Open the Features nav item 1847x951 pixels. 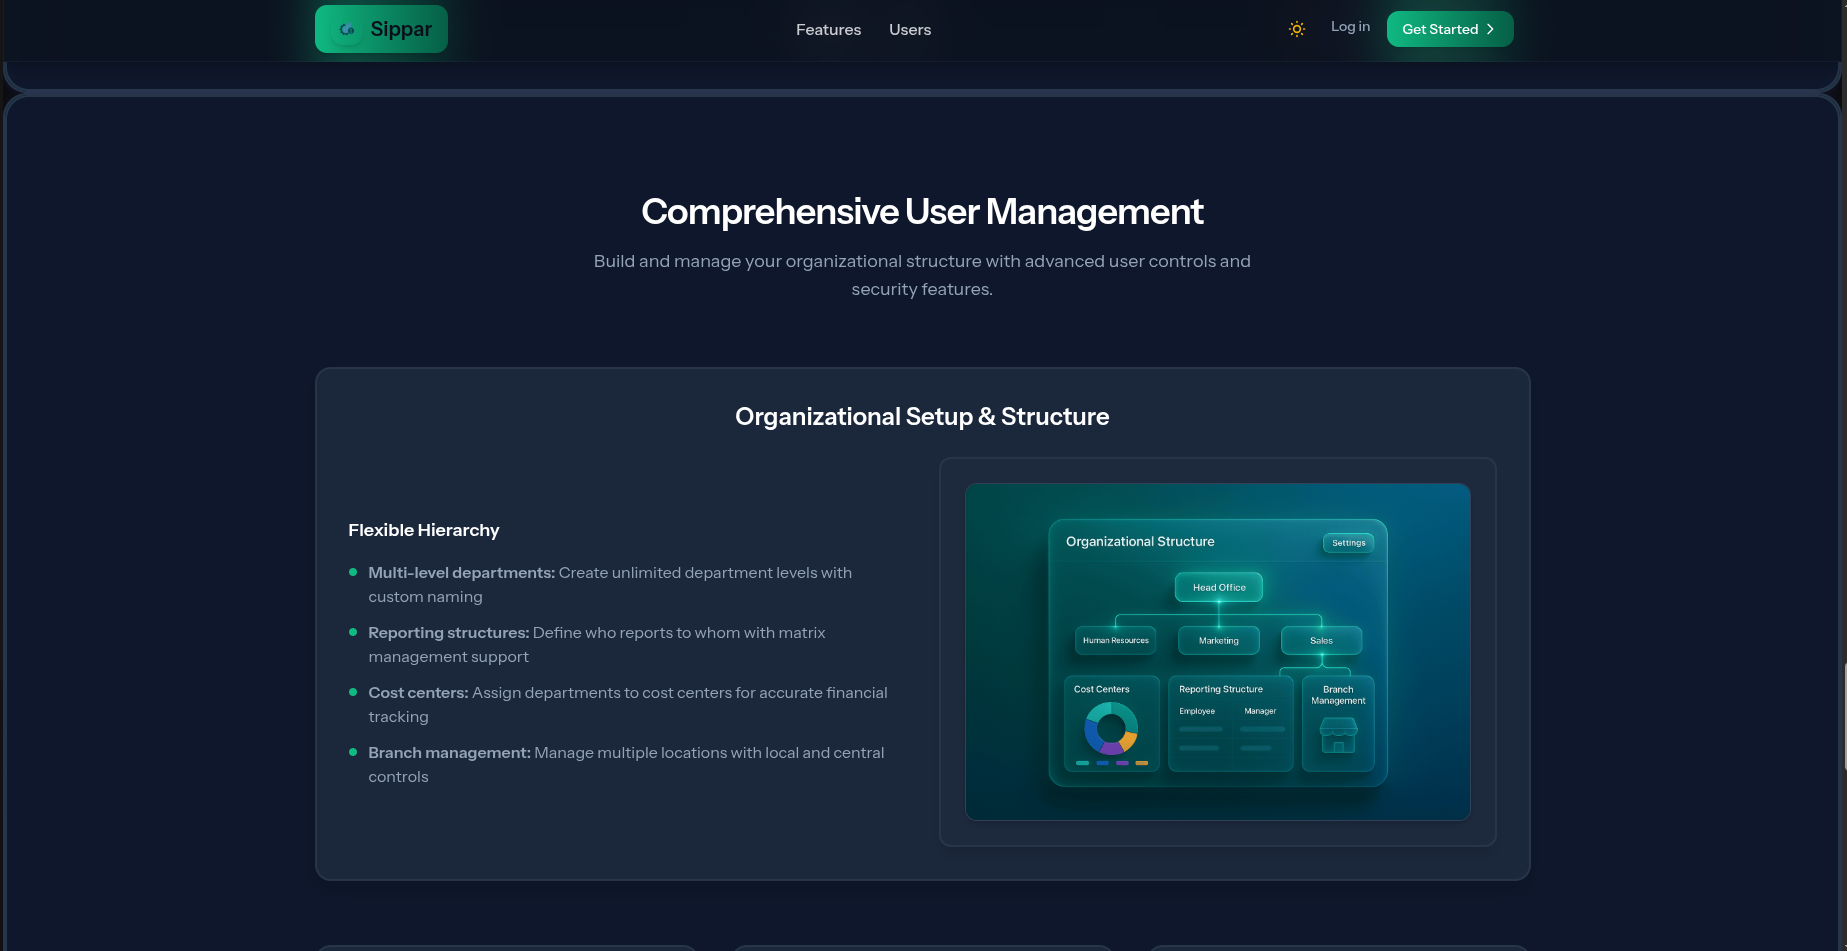click(x=828, y=30)
